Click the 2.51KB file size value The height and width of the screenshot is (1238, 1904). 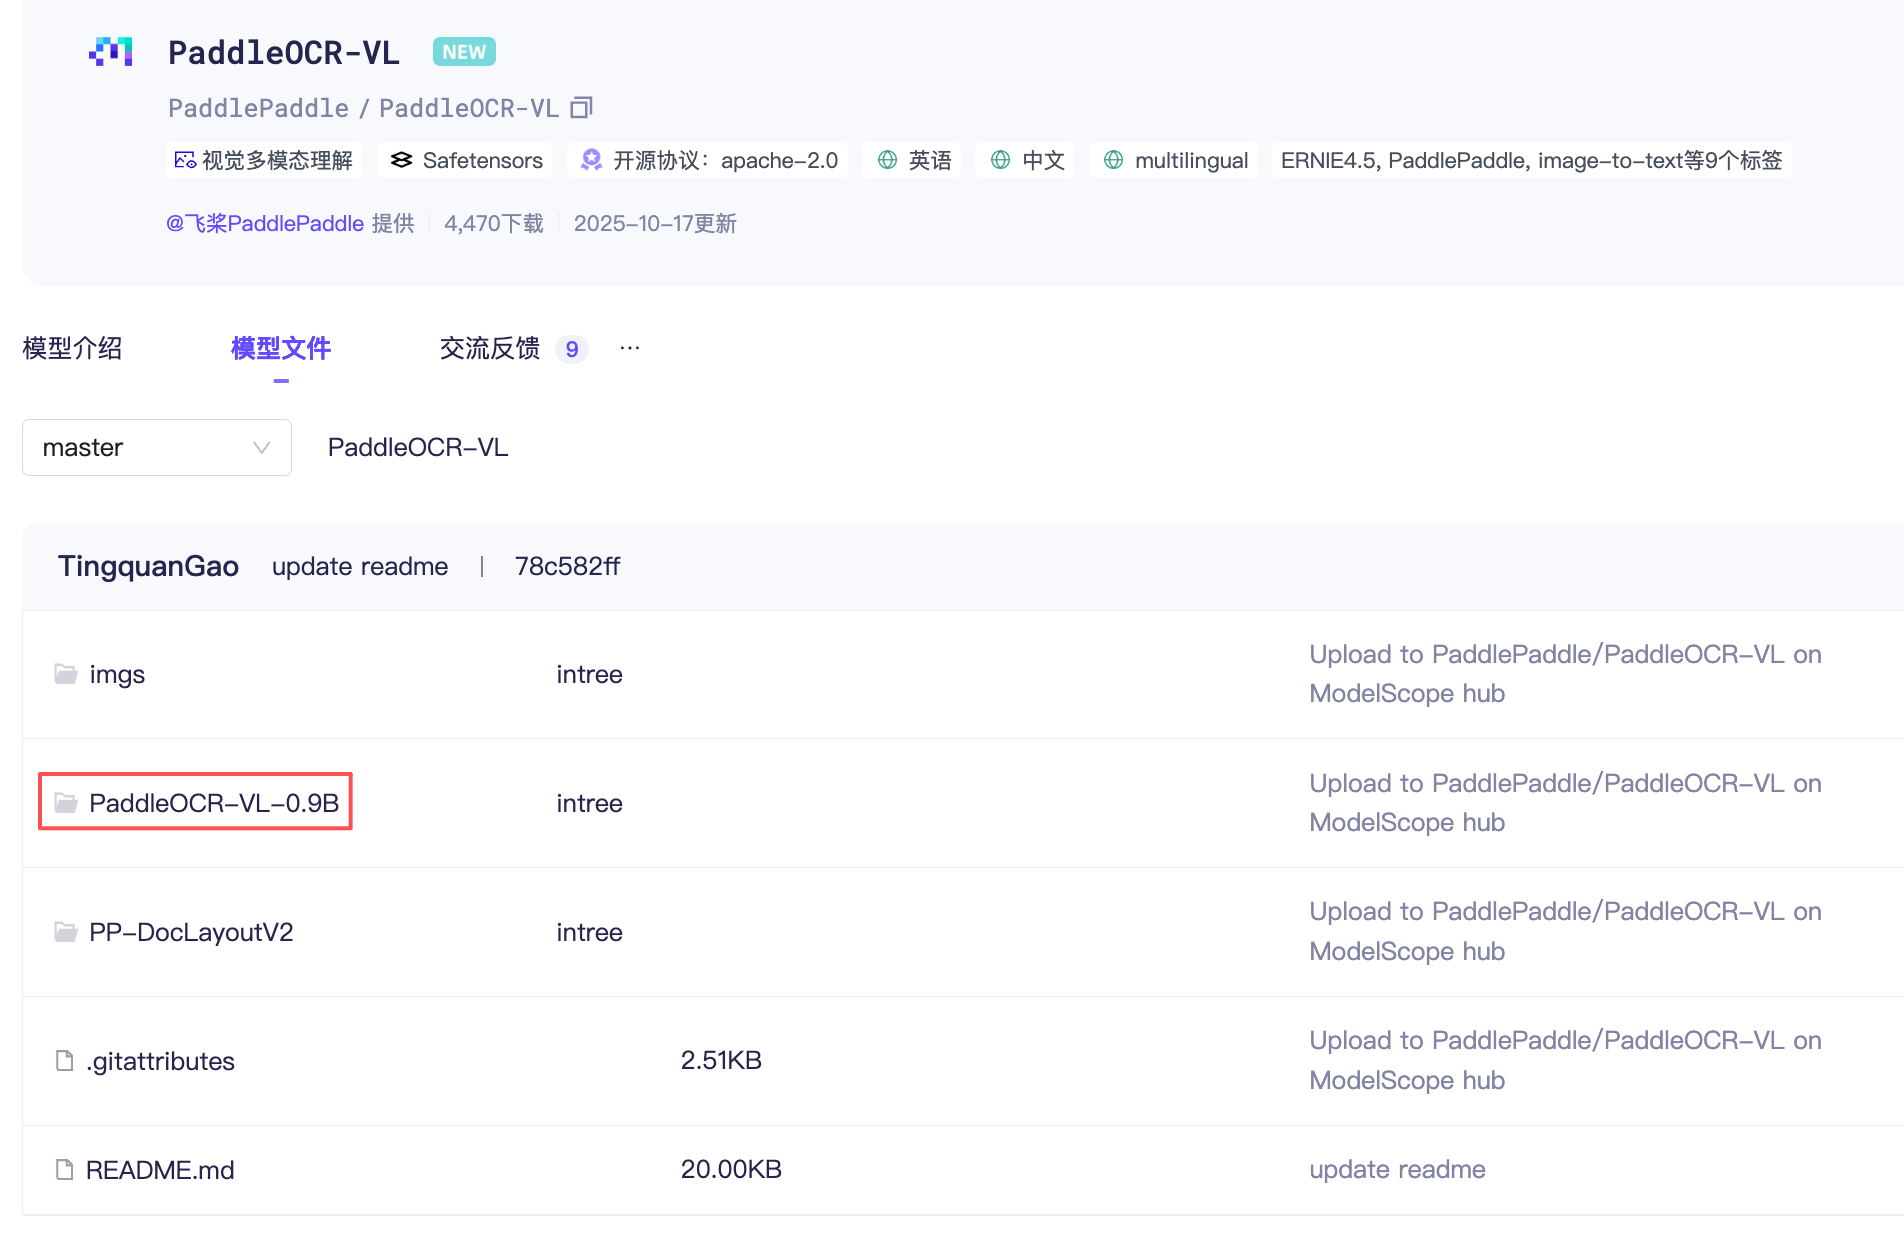(x=721, y=1060)
